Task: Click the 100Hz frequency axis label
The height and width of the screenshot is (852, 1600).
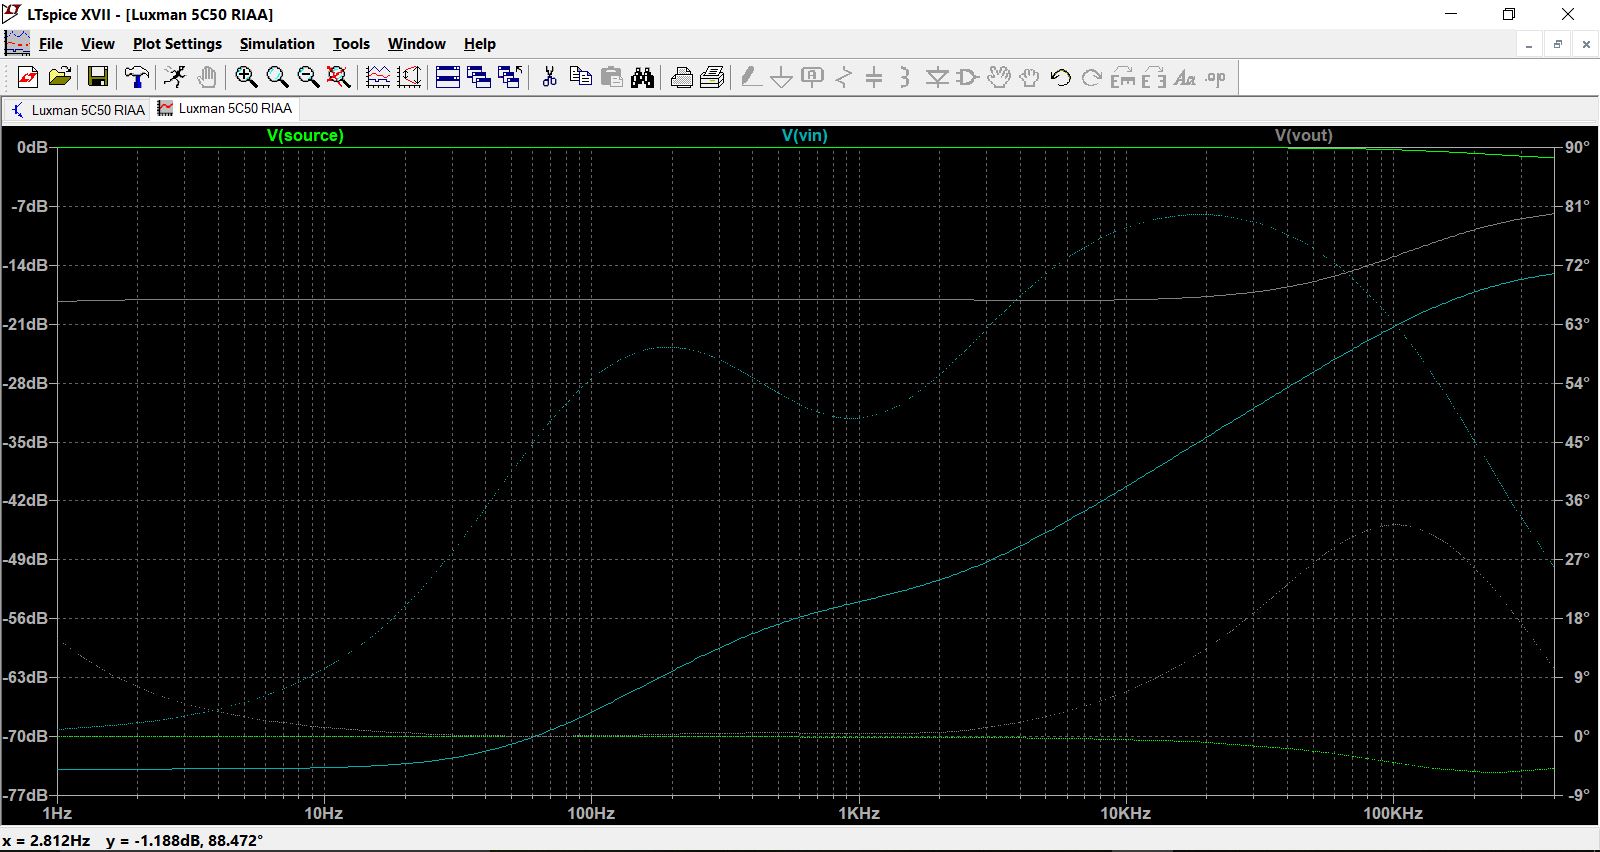Action: 591,813
